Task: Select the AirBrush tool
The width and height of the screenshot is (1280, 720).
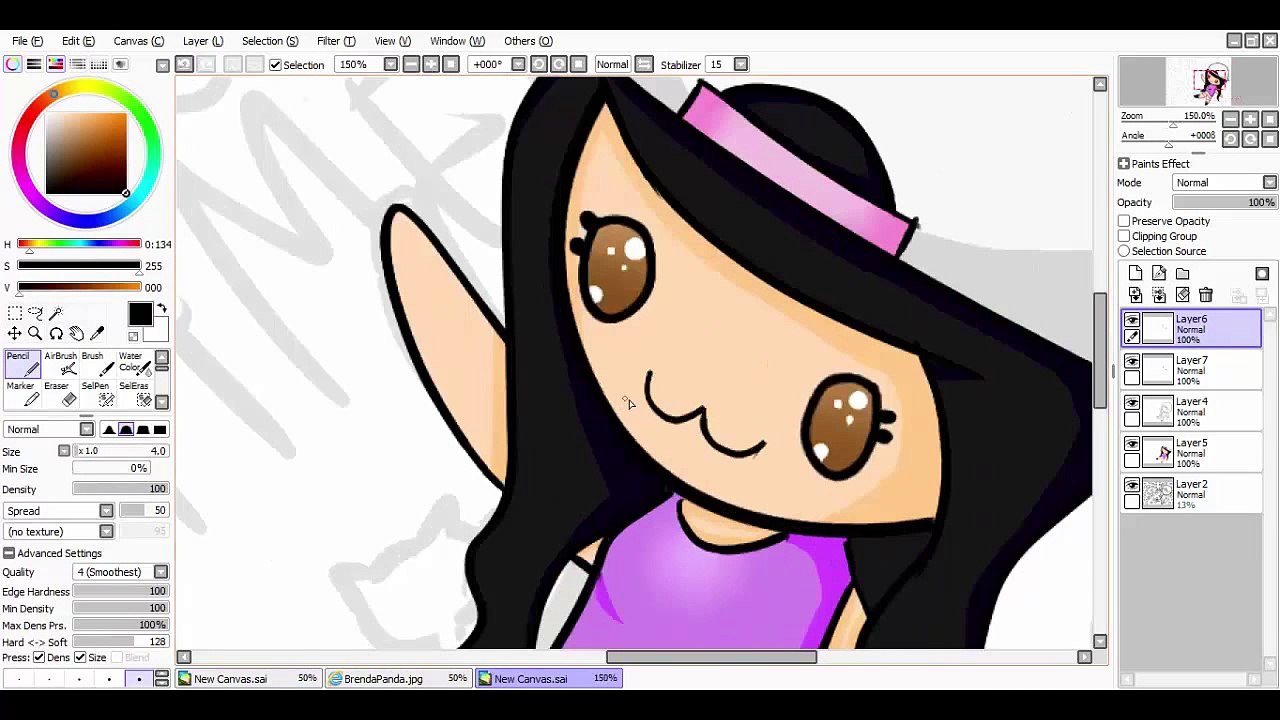Action: [60, 363]
